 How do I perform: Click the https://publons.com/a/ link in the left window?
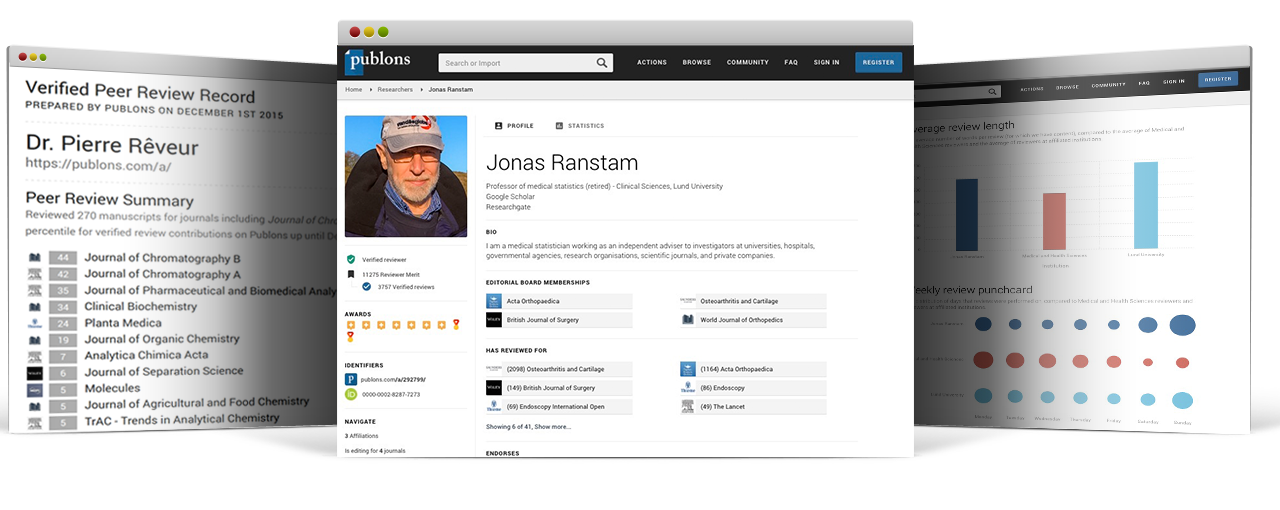99,164
